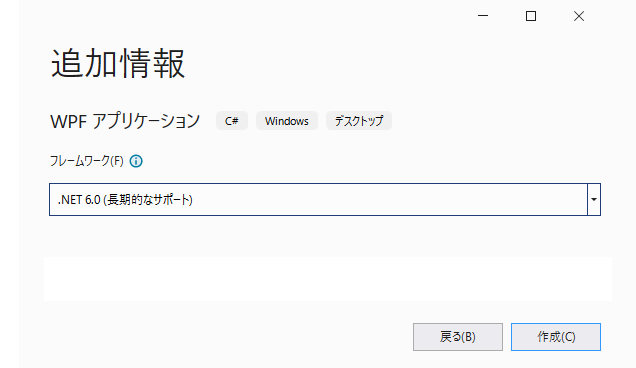Click the empty white panel below framework selector
This screenshot has height=368, width=636.
tap(328, 279)
